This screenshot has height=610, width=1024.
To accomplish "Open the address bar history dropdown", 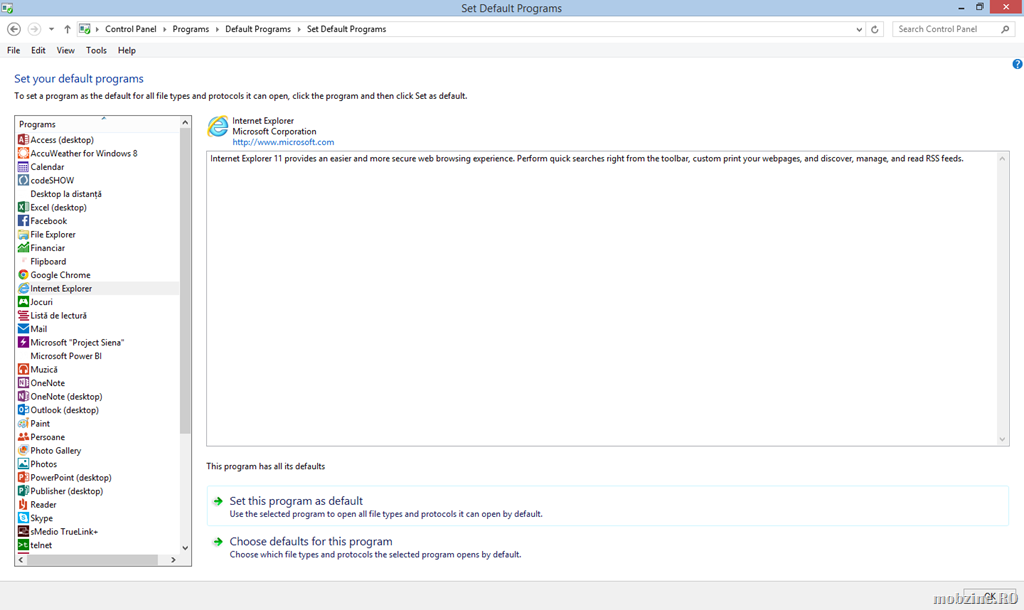I will tap(859, 29).
